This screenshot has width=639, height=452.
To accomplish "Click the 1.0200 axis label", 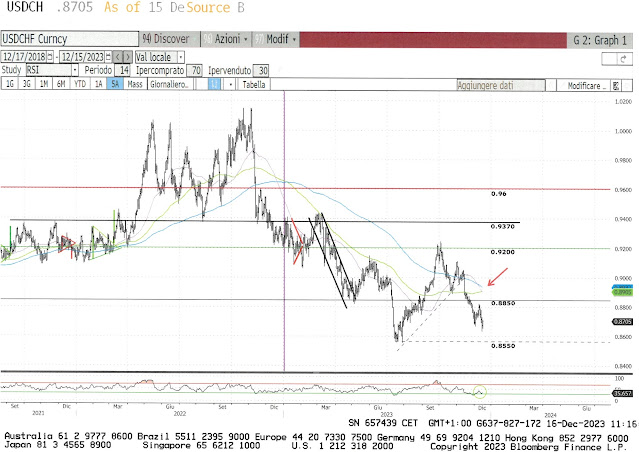I will [x=623, y=101].
